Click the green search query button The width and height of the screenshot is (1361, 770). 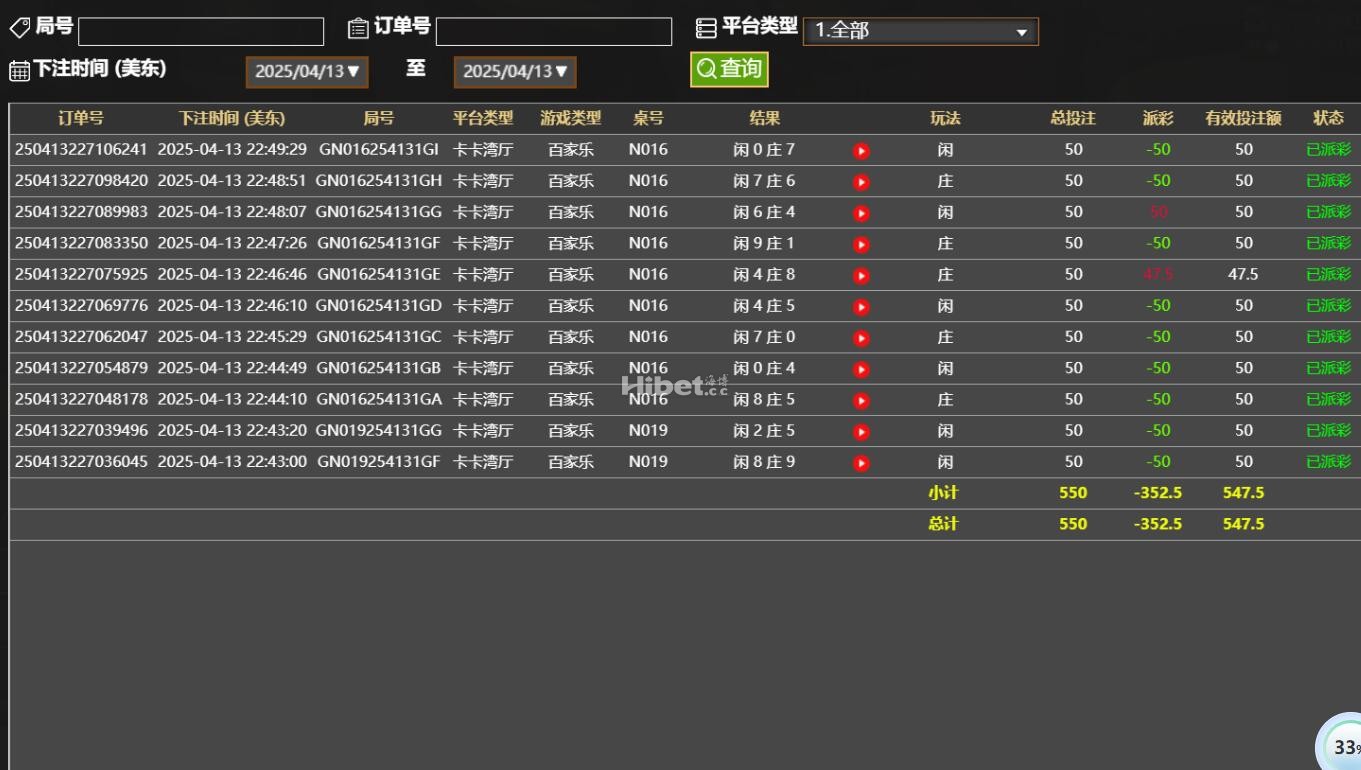729,69
